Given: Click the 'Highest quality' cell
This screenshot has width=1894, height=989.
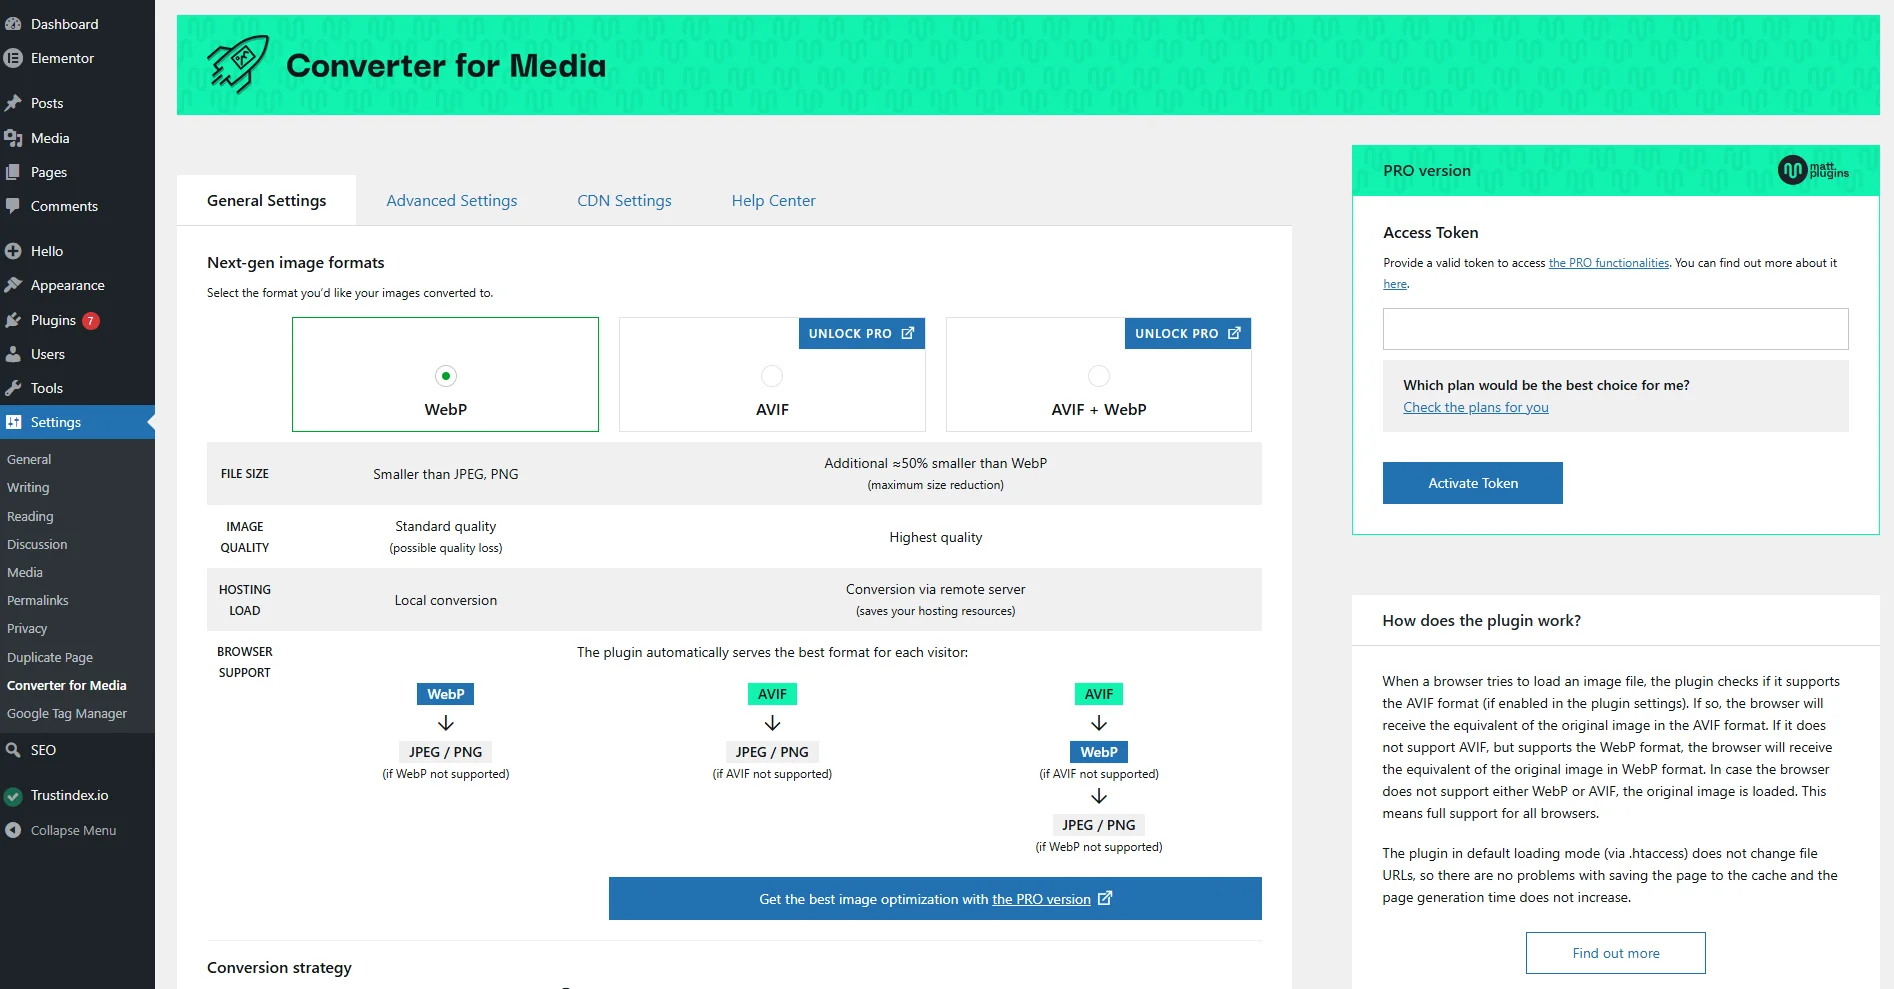Looking at the screenshot, I should (935, 537).
